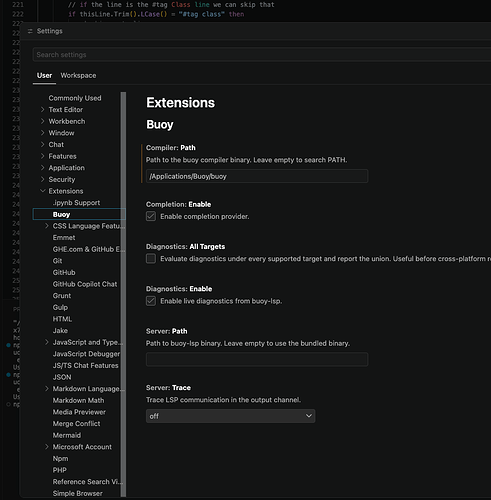Open GitHub extension settings
The width and height of the screenshot is (491, 500).
tap(64, 273)
